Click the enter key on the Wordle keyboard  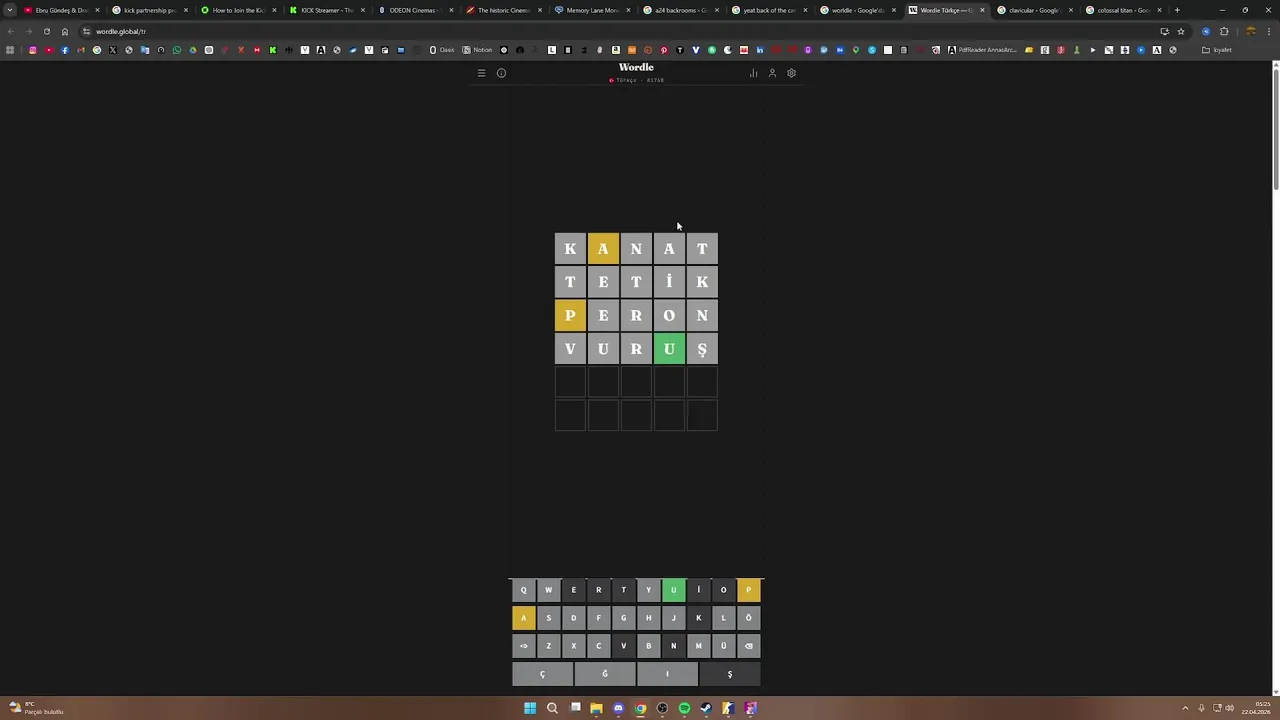(x=523, y=646)
